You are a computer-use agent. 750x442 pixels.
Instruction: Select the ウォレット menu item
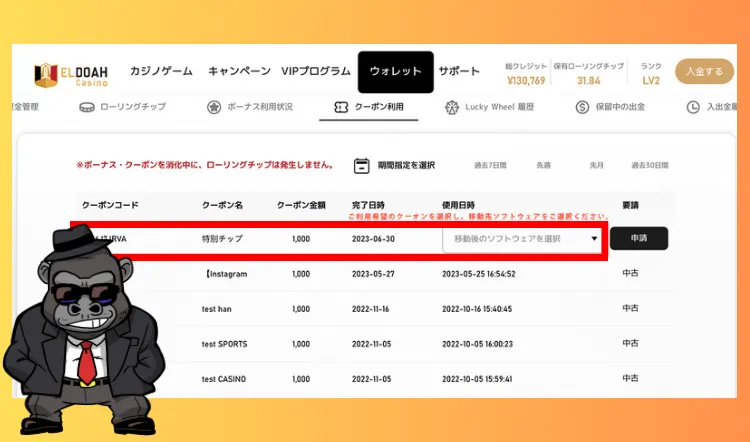click(396, 72)
